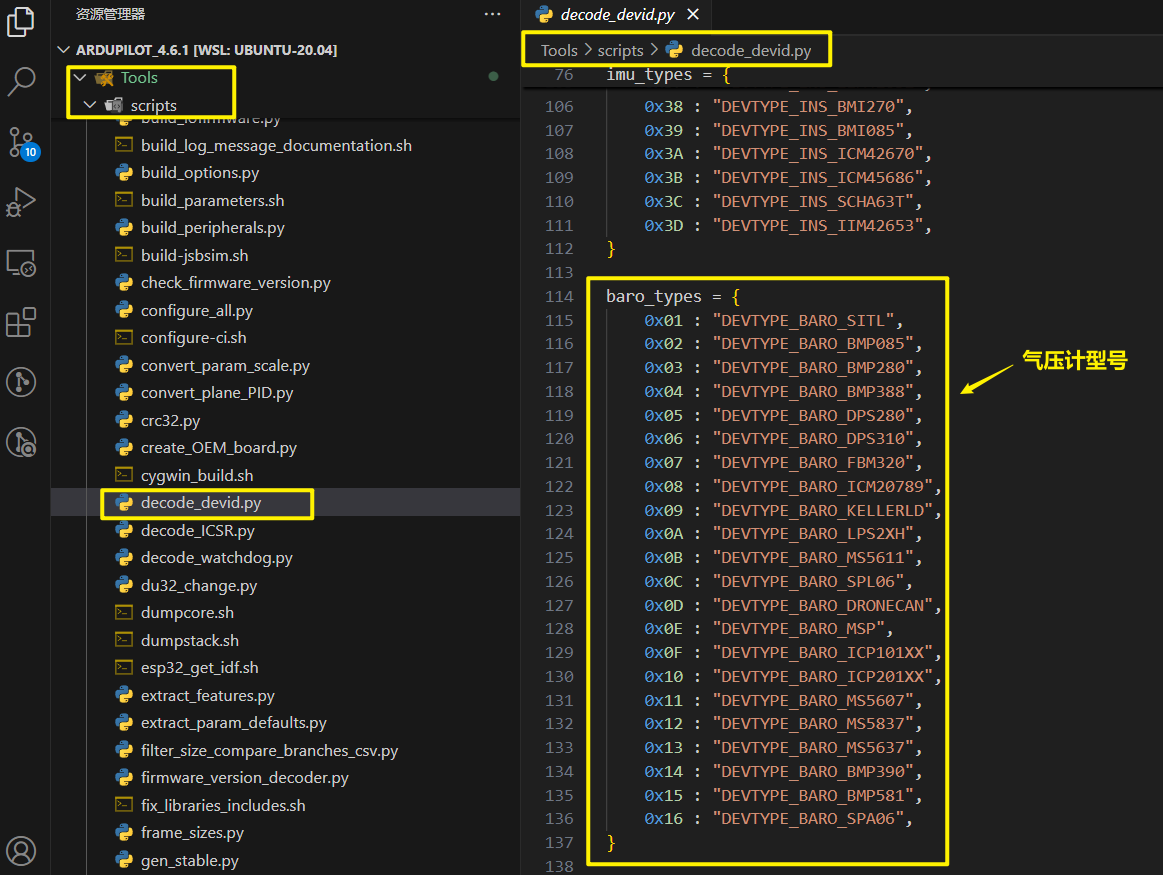The image size is (1163, 875).
Task: Open the Search view in activity bar
Action: 21,81
